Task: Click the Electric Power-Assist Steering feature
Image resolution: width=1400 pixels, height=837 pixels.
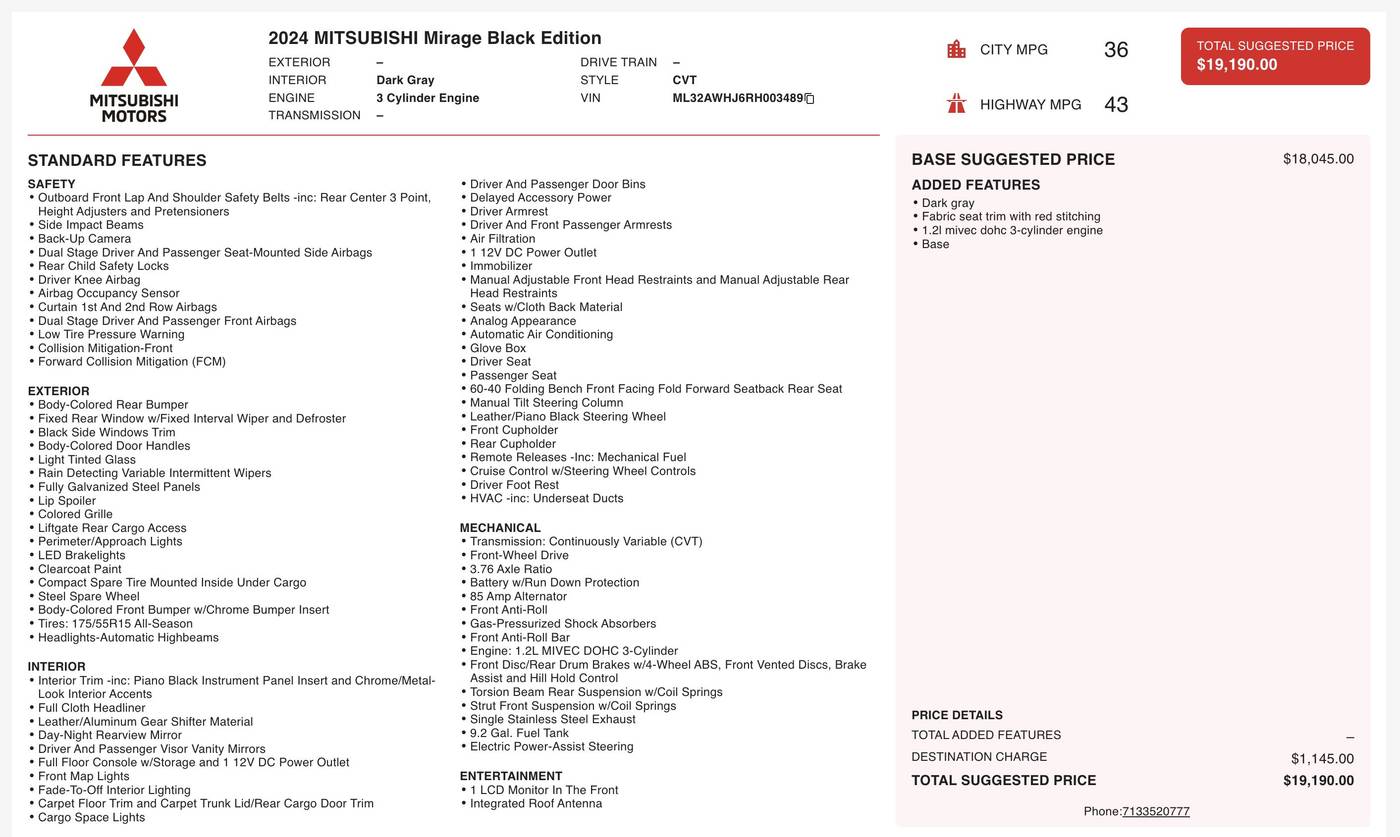Action: point(552,747)
